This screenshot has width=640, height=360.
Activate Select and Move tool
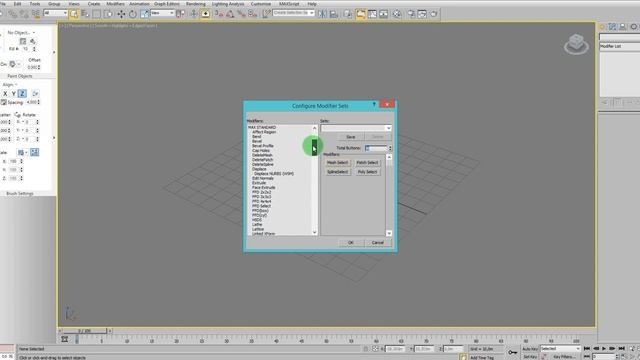(x=121, y=14)
